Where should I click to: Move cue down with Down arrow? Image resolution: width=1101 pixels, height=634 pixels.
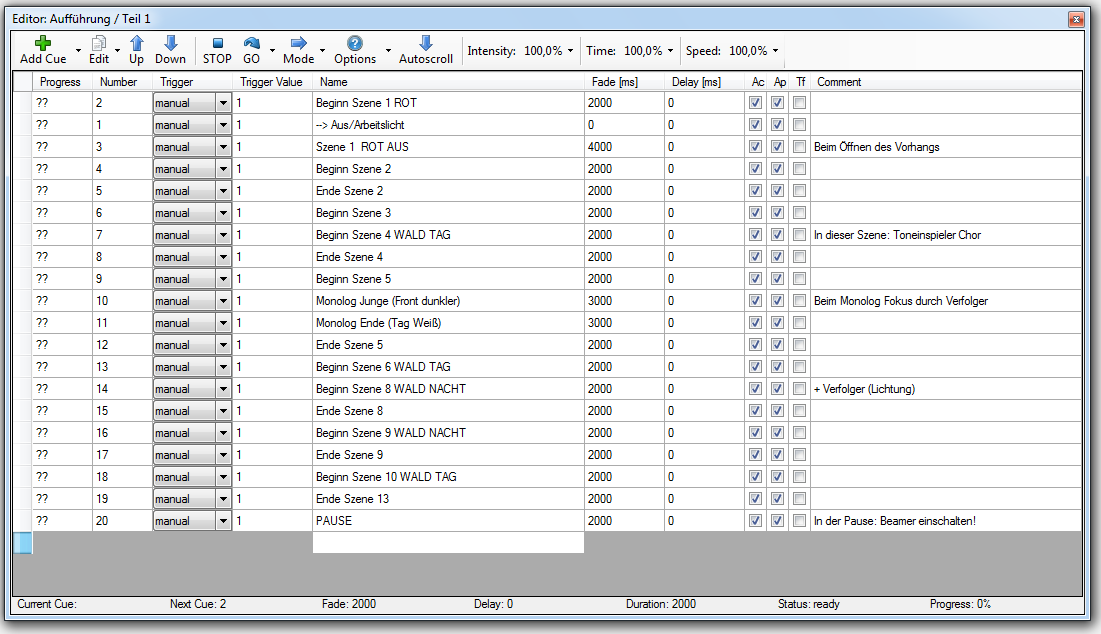point(170,43)
